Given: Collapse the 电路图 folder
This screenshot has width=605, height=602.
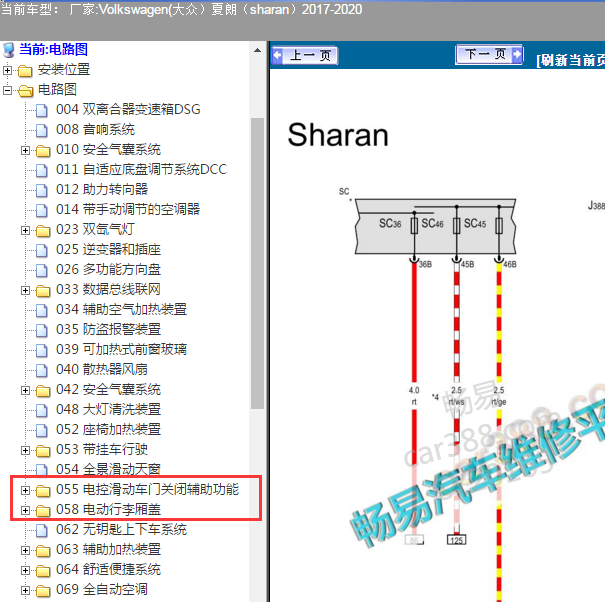Looking at the screenshot, I should click(7, 90).
